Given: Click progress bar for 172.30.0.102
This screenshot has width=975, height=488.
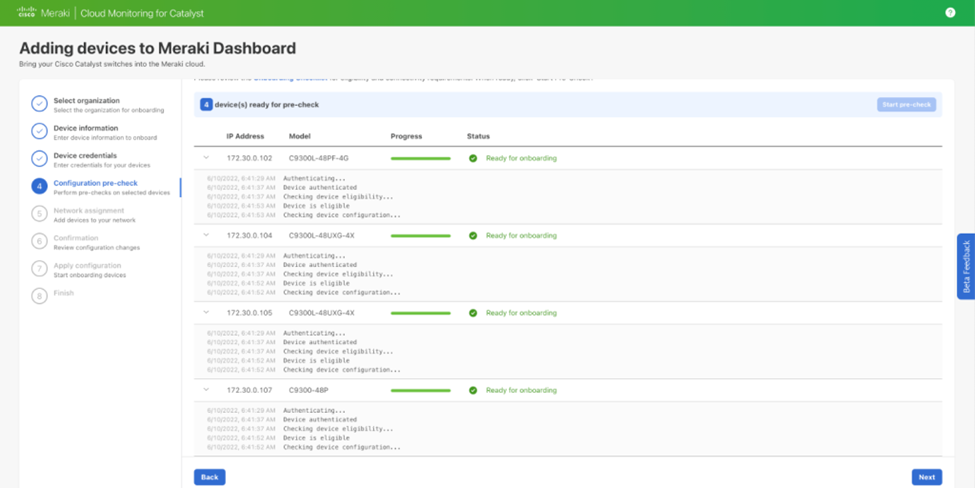Looking at the screenshot, I should 420,159.
